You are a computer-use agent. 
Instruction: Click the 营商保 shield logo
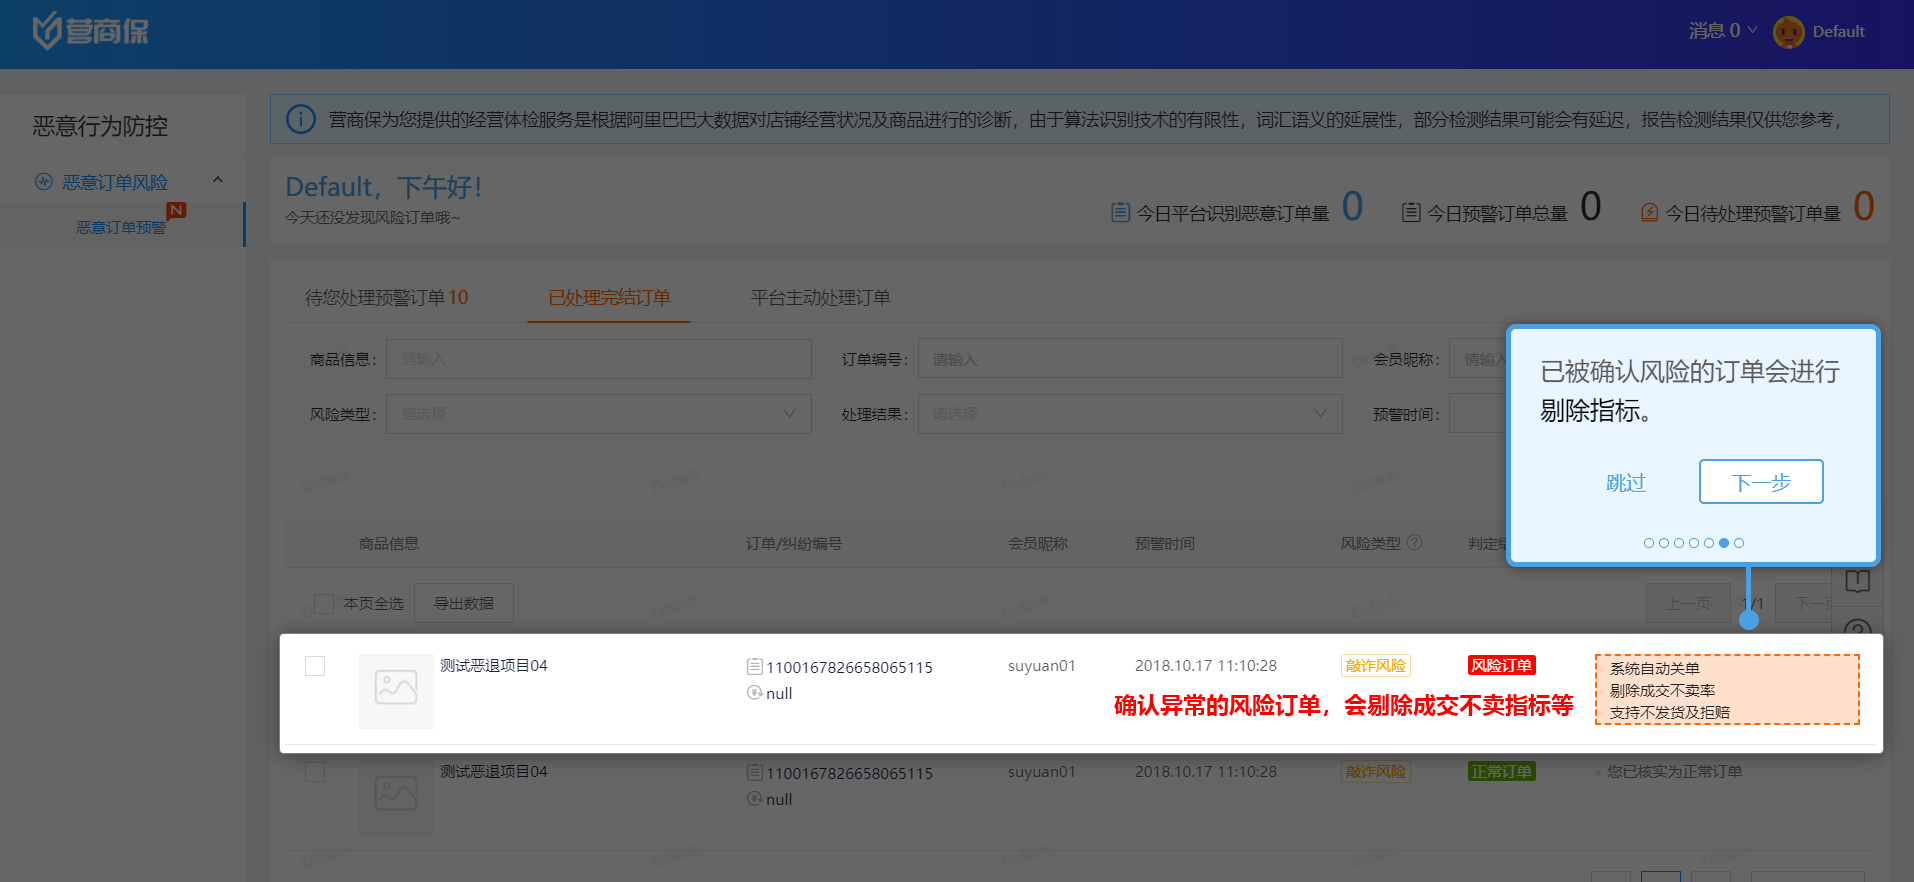[x=47, y=31]
